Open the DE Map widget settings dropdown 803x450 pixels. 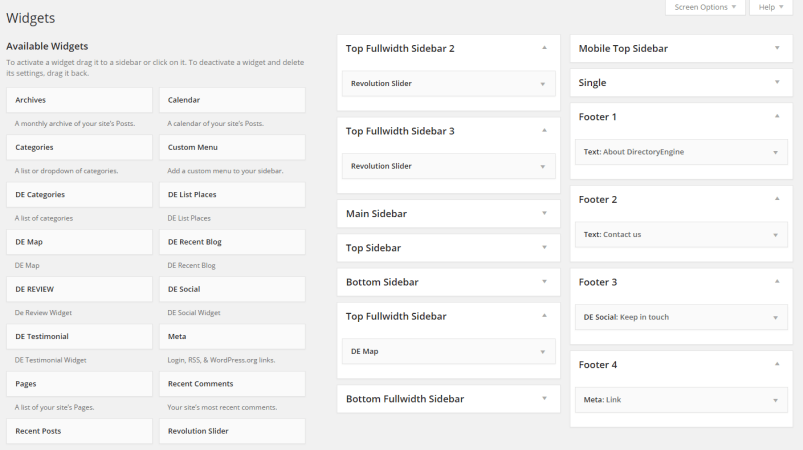coord(543,352)
